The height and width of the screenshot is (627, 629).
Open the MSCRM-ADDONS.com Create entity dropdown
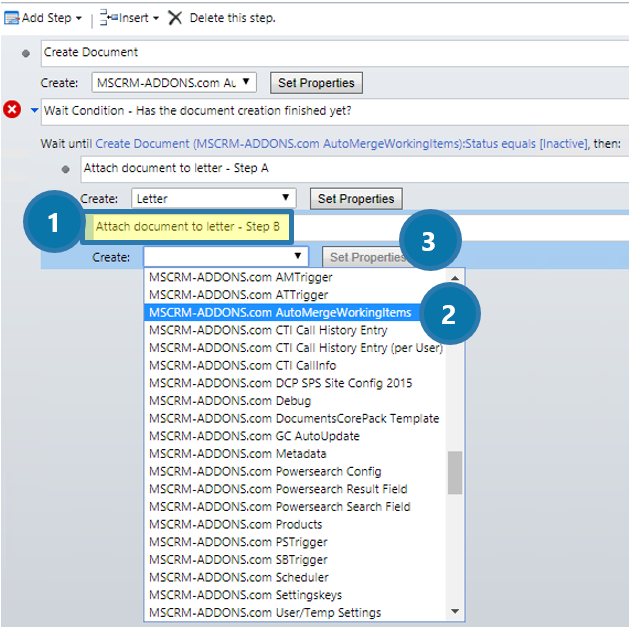174,83
